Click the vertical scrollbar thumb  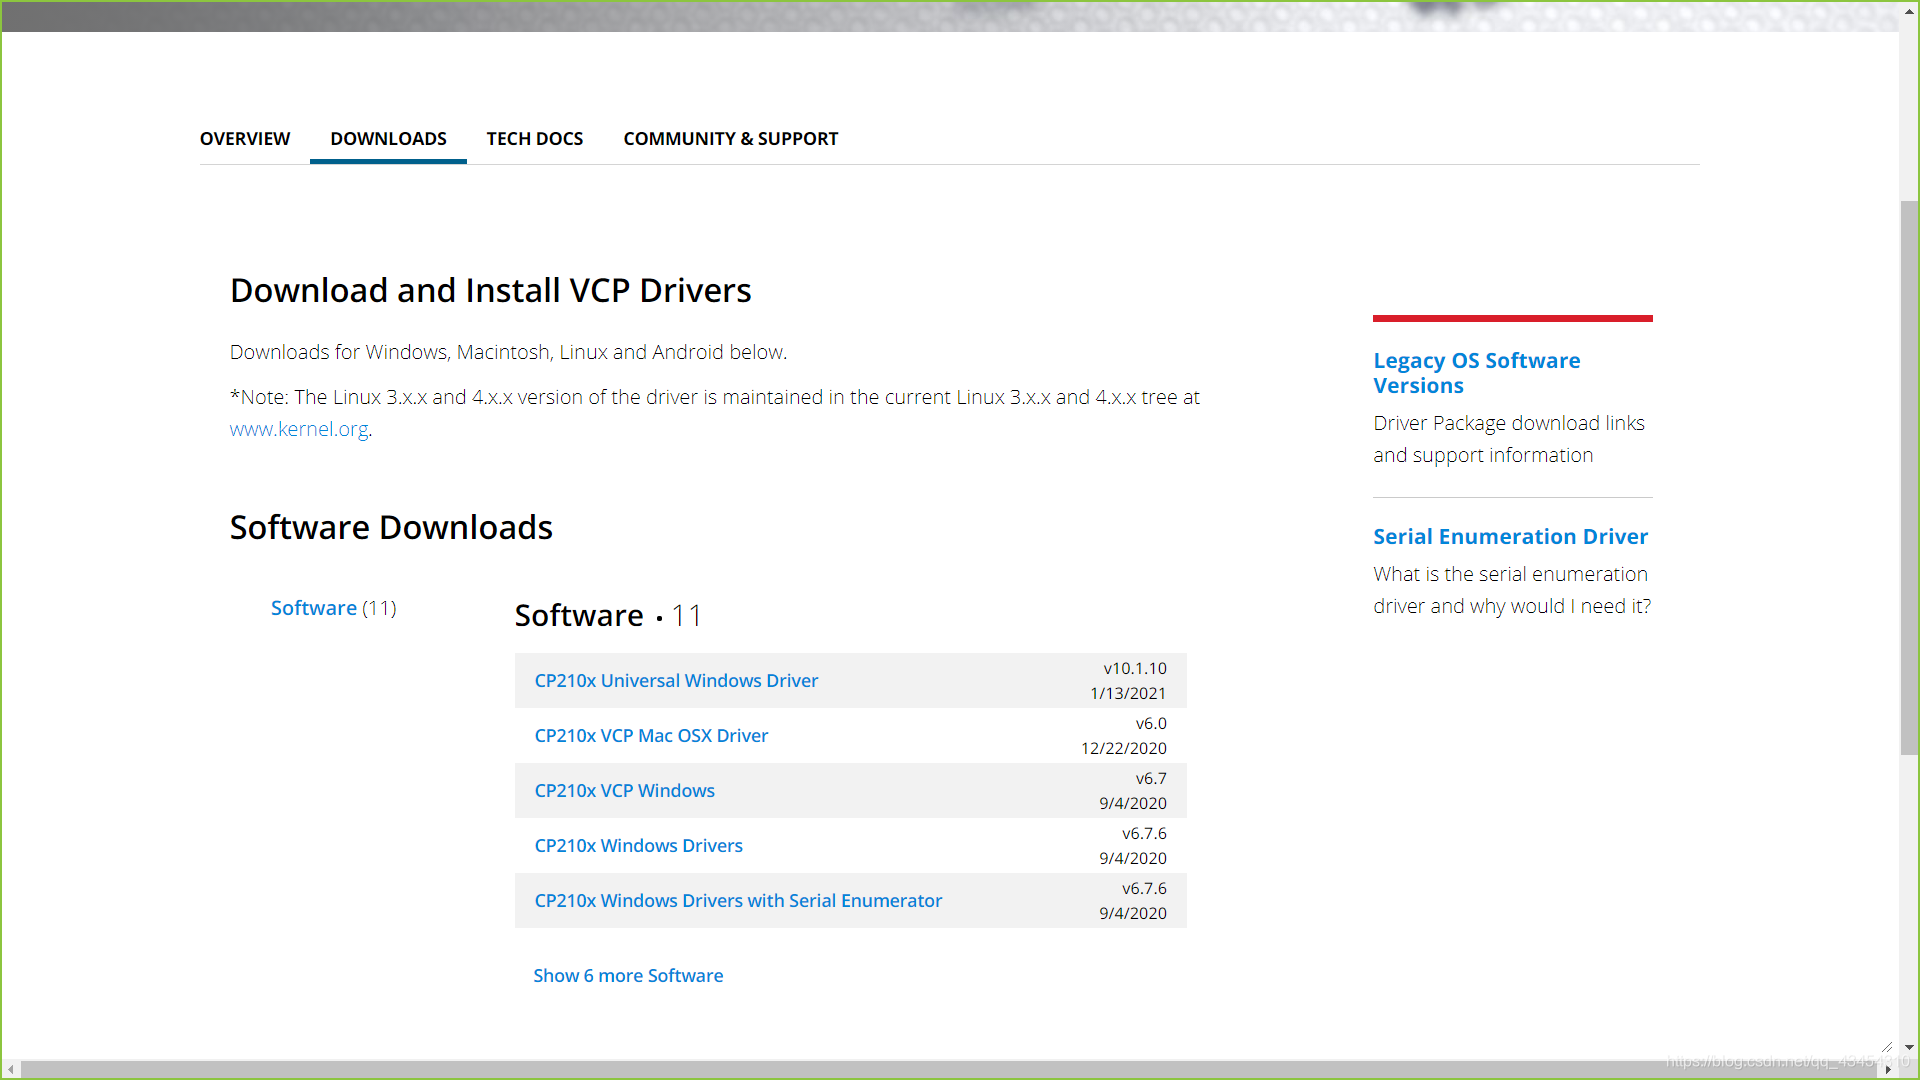1909,480
